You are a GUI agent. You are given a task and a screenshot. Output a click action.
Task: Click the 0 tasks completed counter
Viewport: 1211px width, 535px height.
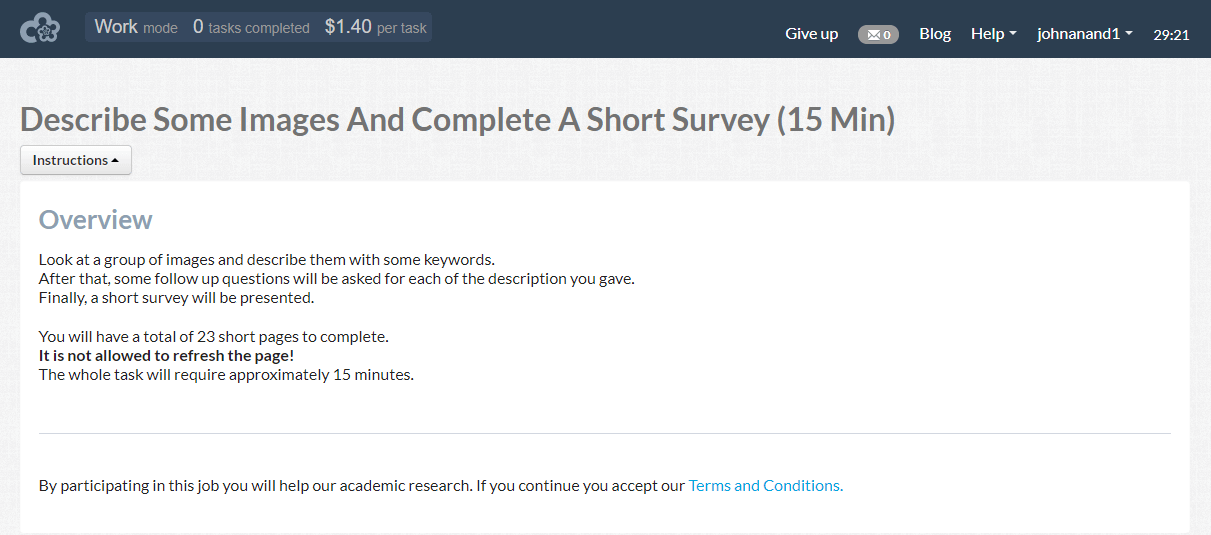click(x=251, y=27)
